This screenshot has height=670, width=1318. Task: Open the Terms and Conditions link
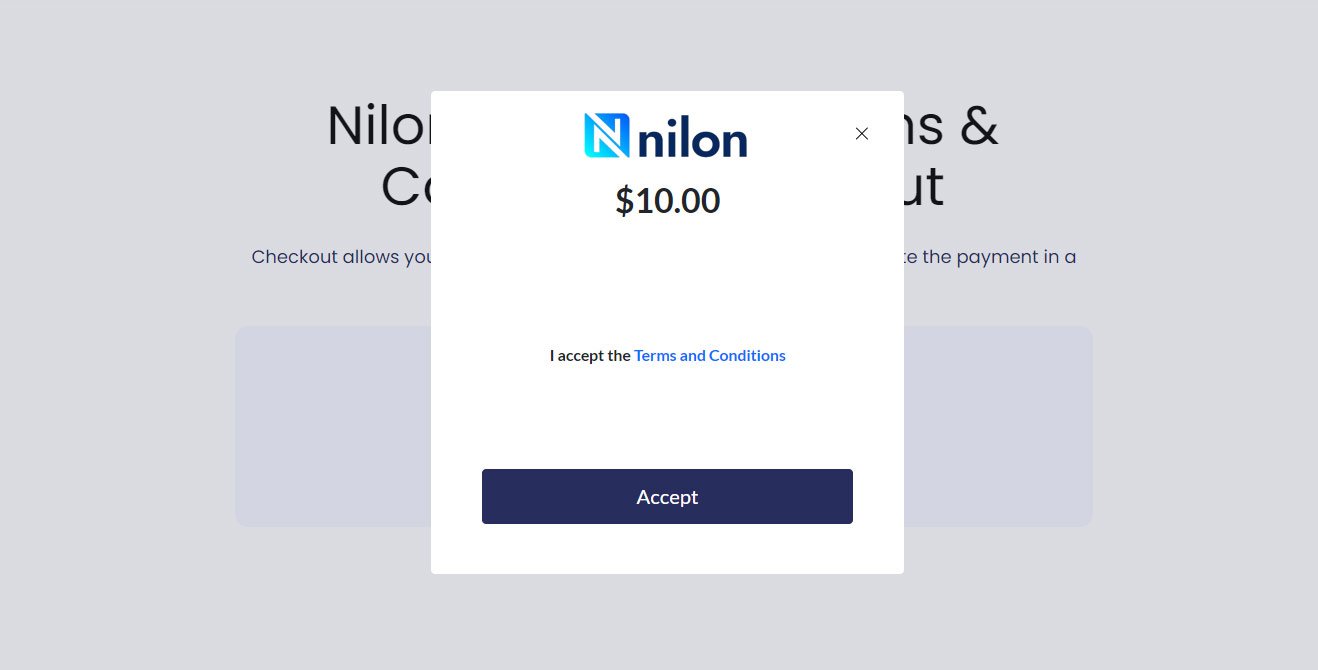(710, 355)
